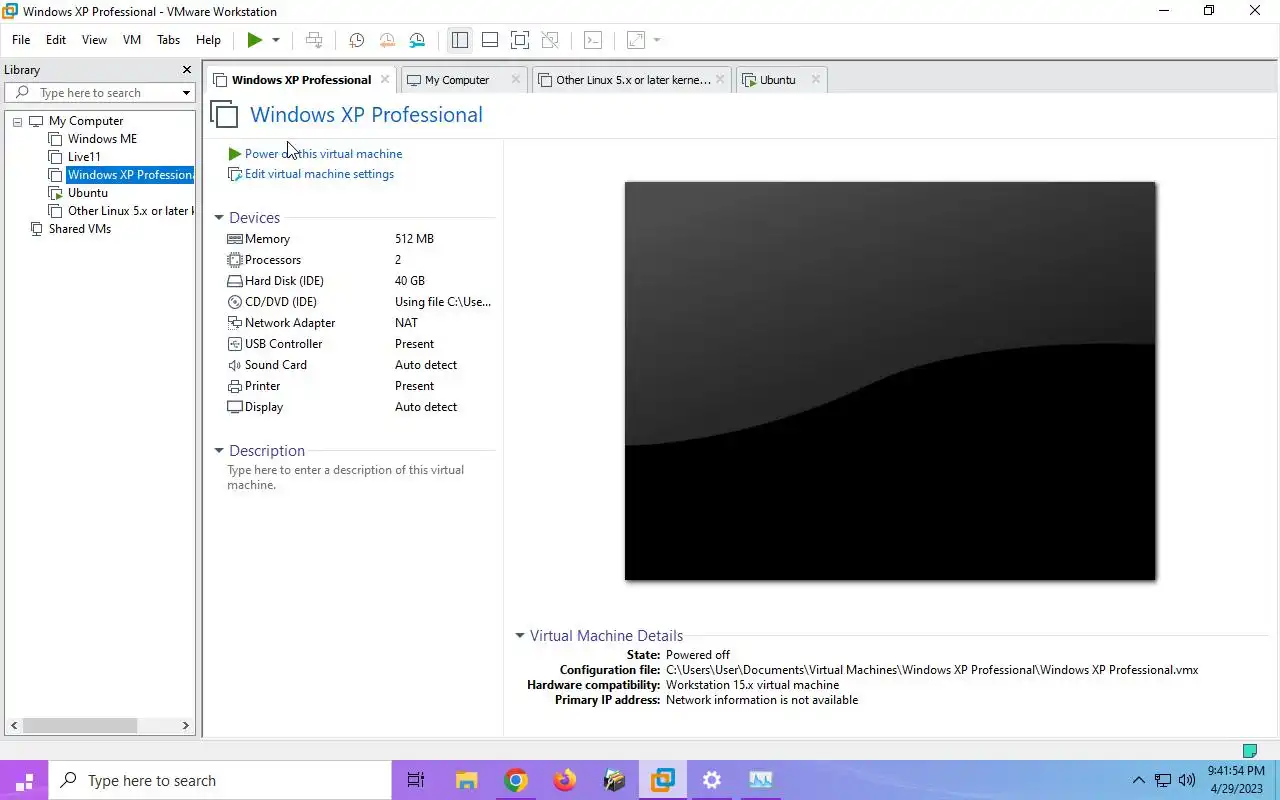Viewport: 1280px width, 800px height.
Task: Open the Edit menu
Action: click(56, 40)
